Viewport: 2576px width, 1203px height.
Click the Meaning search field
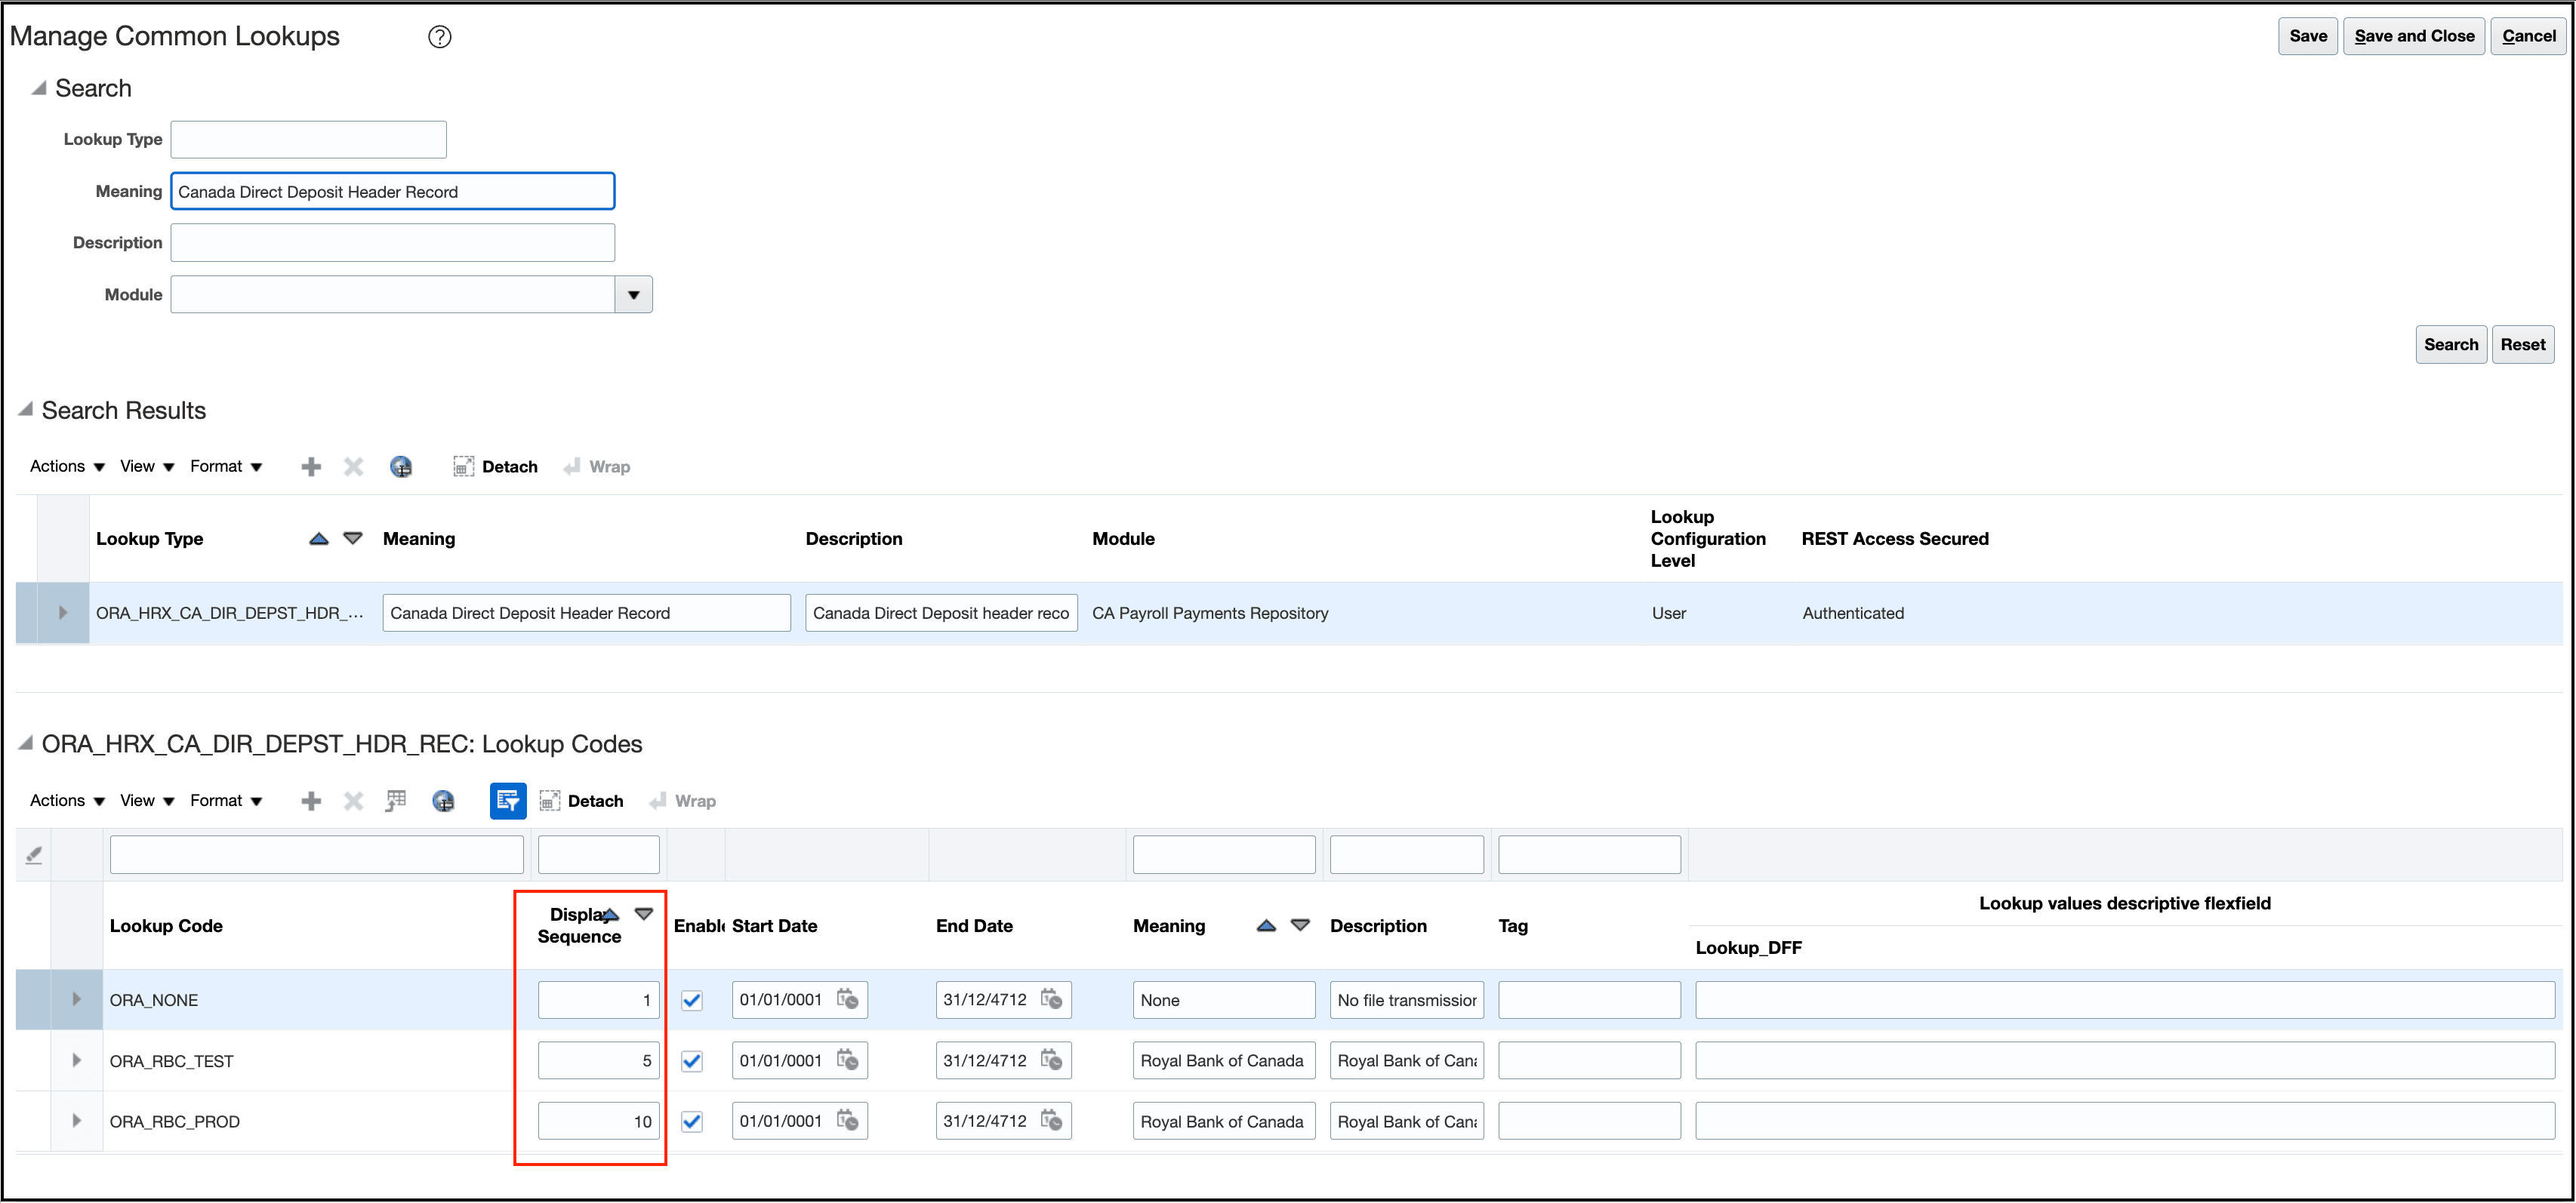click(393, 192)
